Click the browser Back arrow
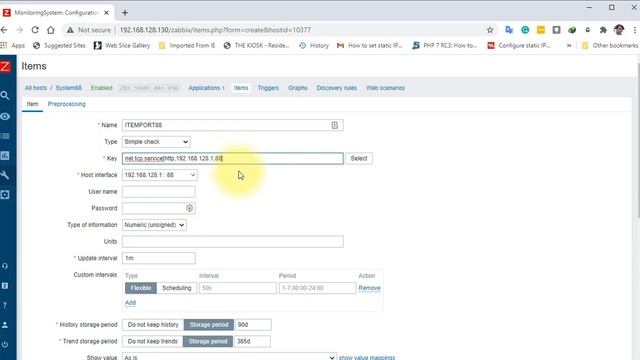Image resolution: width=640 pixels, height=360 pixels. (4, 30)
